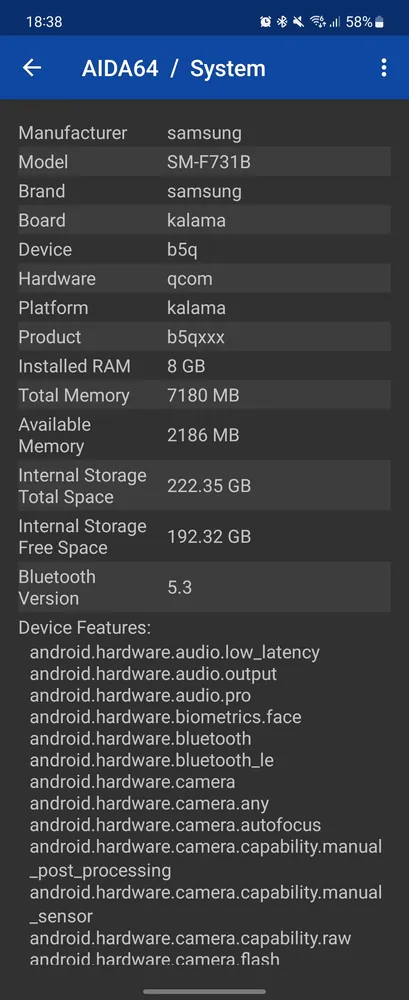409x1000 pixels.
Task: Tap the alarm icon in status bar
Action: [265, 22]
